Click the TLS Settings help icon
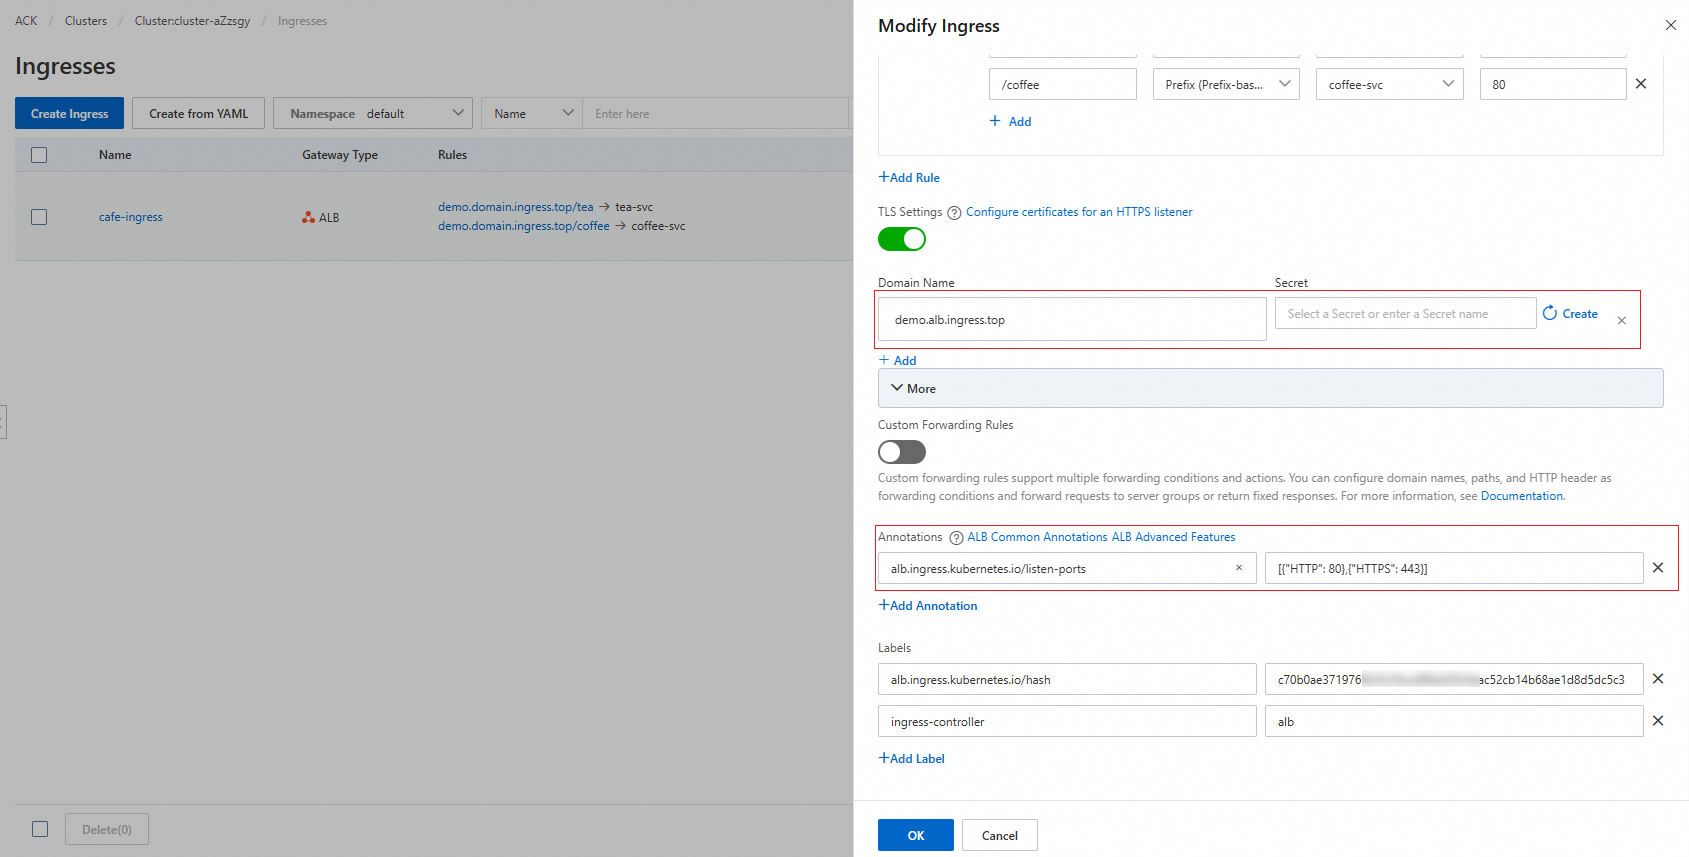The width and height of the screenshot is (1689, 857). [x=954, y=213]
